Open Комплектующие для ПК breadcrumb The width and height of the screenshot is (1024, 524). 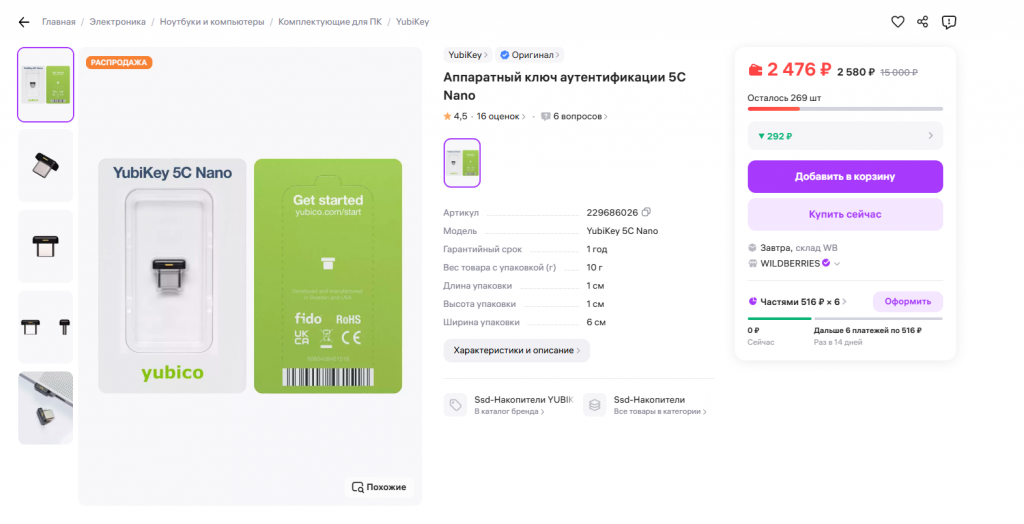(330, 22)
